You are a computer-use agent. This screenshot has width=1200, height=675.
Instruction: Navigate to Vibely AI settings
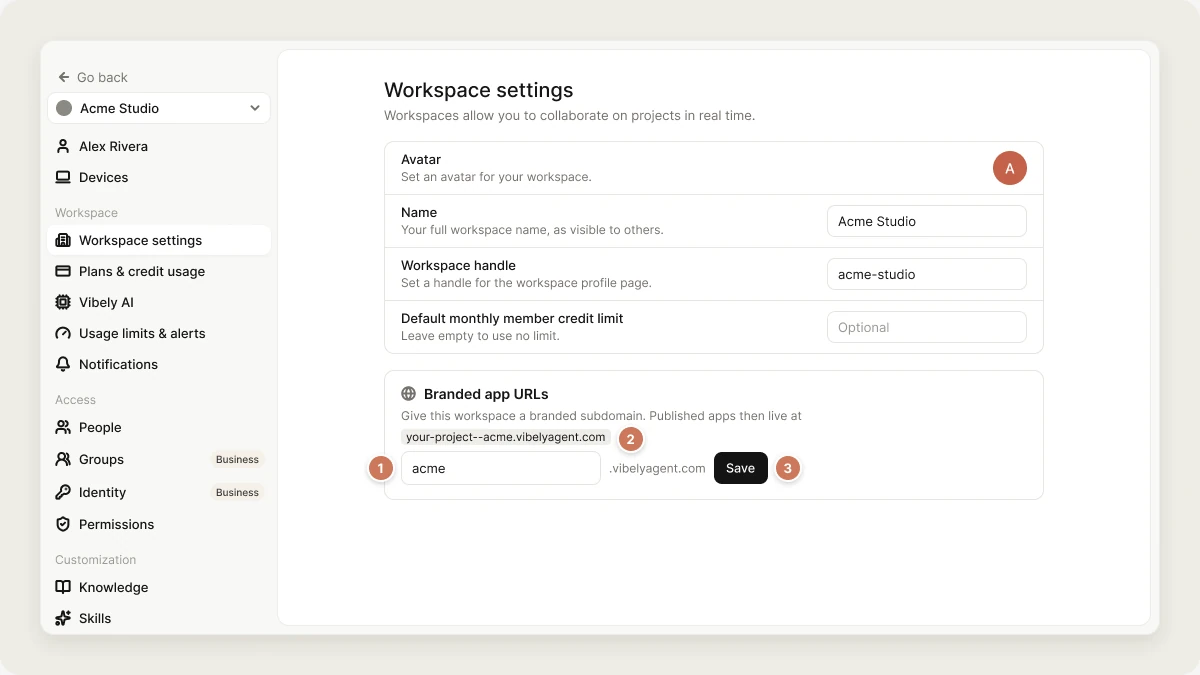pyautogui.click(x=159, y=302)
